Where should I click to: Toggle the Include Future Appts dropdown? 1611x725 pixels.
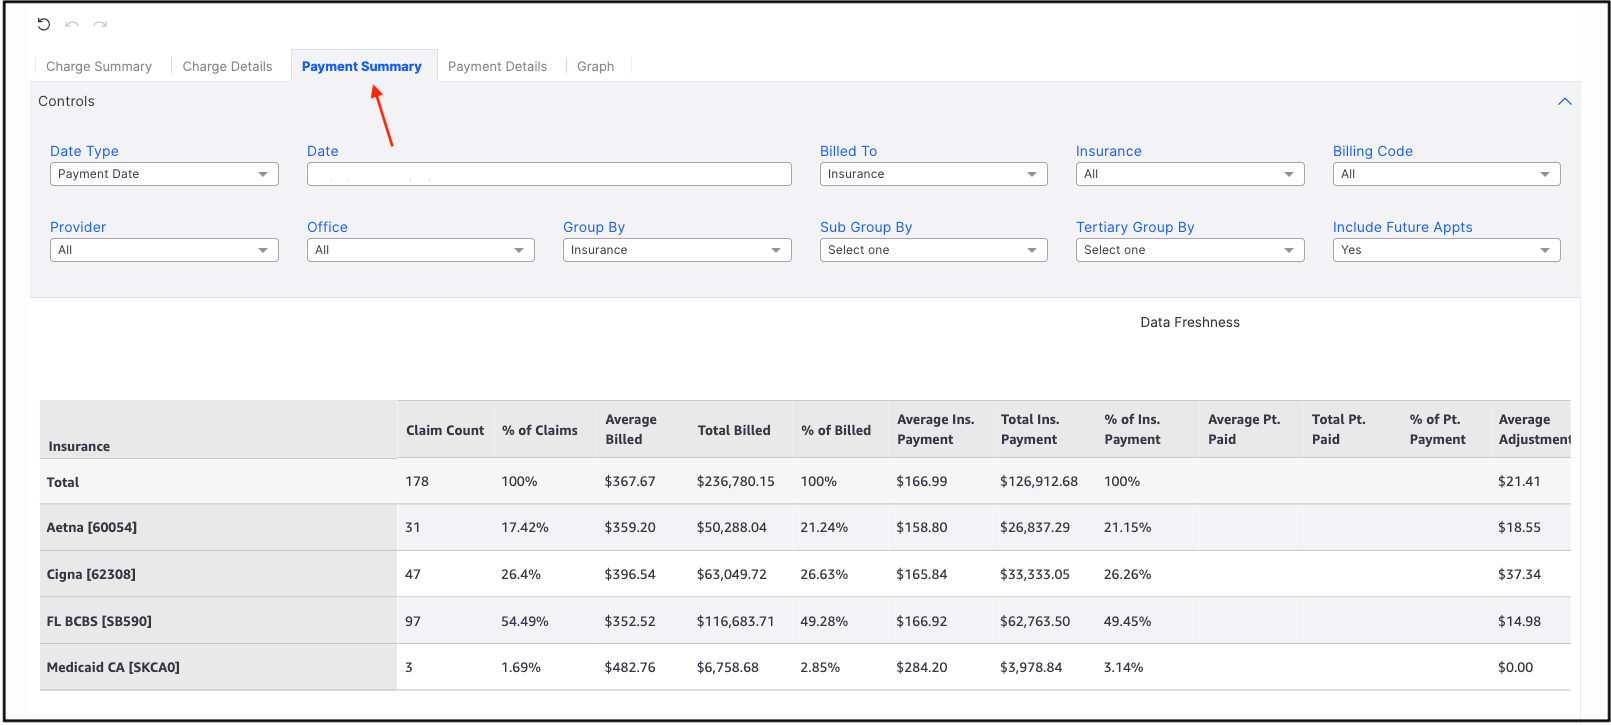pyautogui.click(x=1446, y=250)
